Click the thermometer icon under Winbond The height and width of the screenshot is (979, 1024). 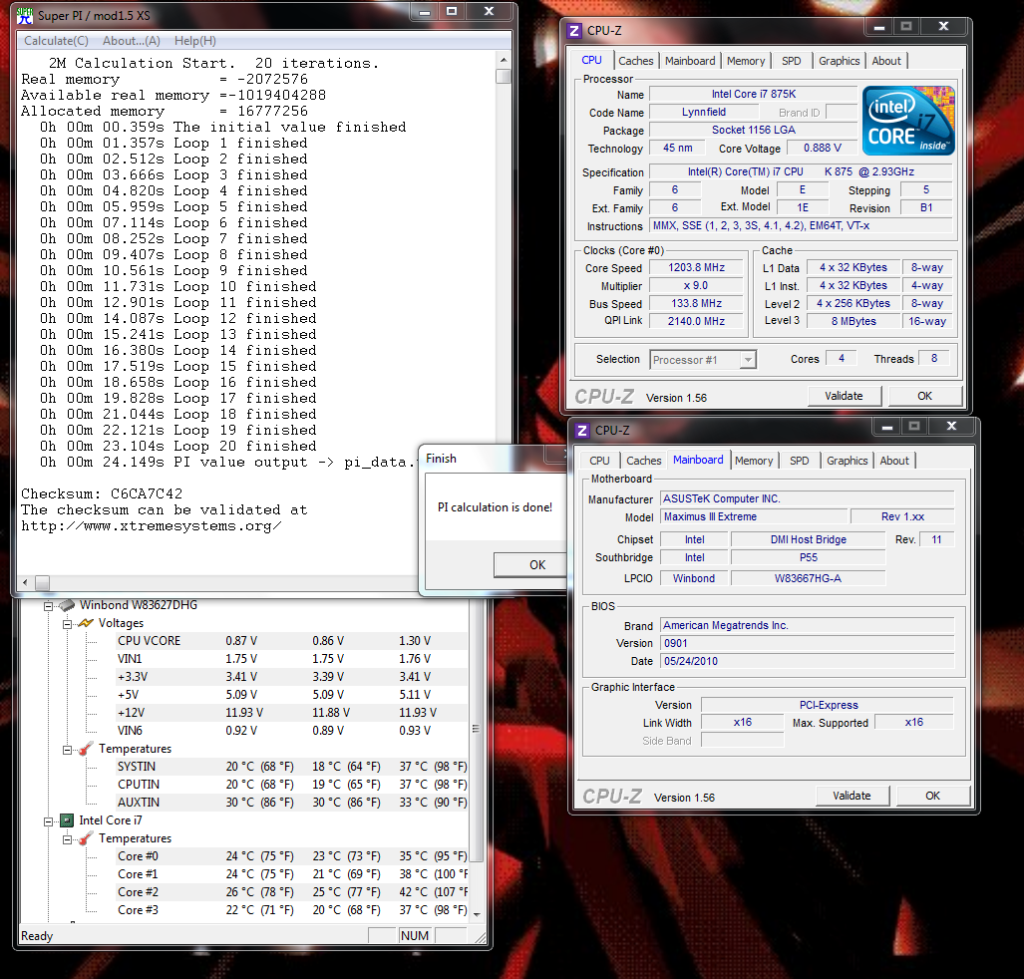(86, 749)
